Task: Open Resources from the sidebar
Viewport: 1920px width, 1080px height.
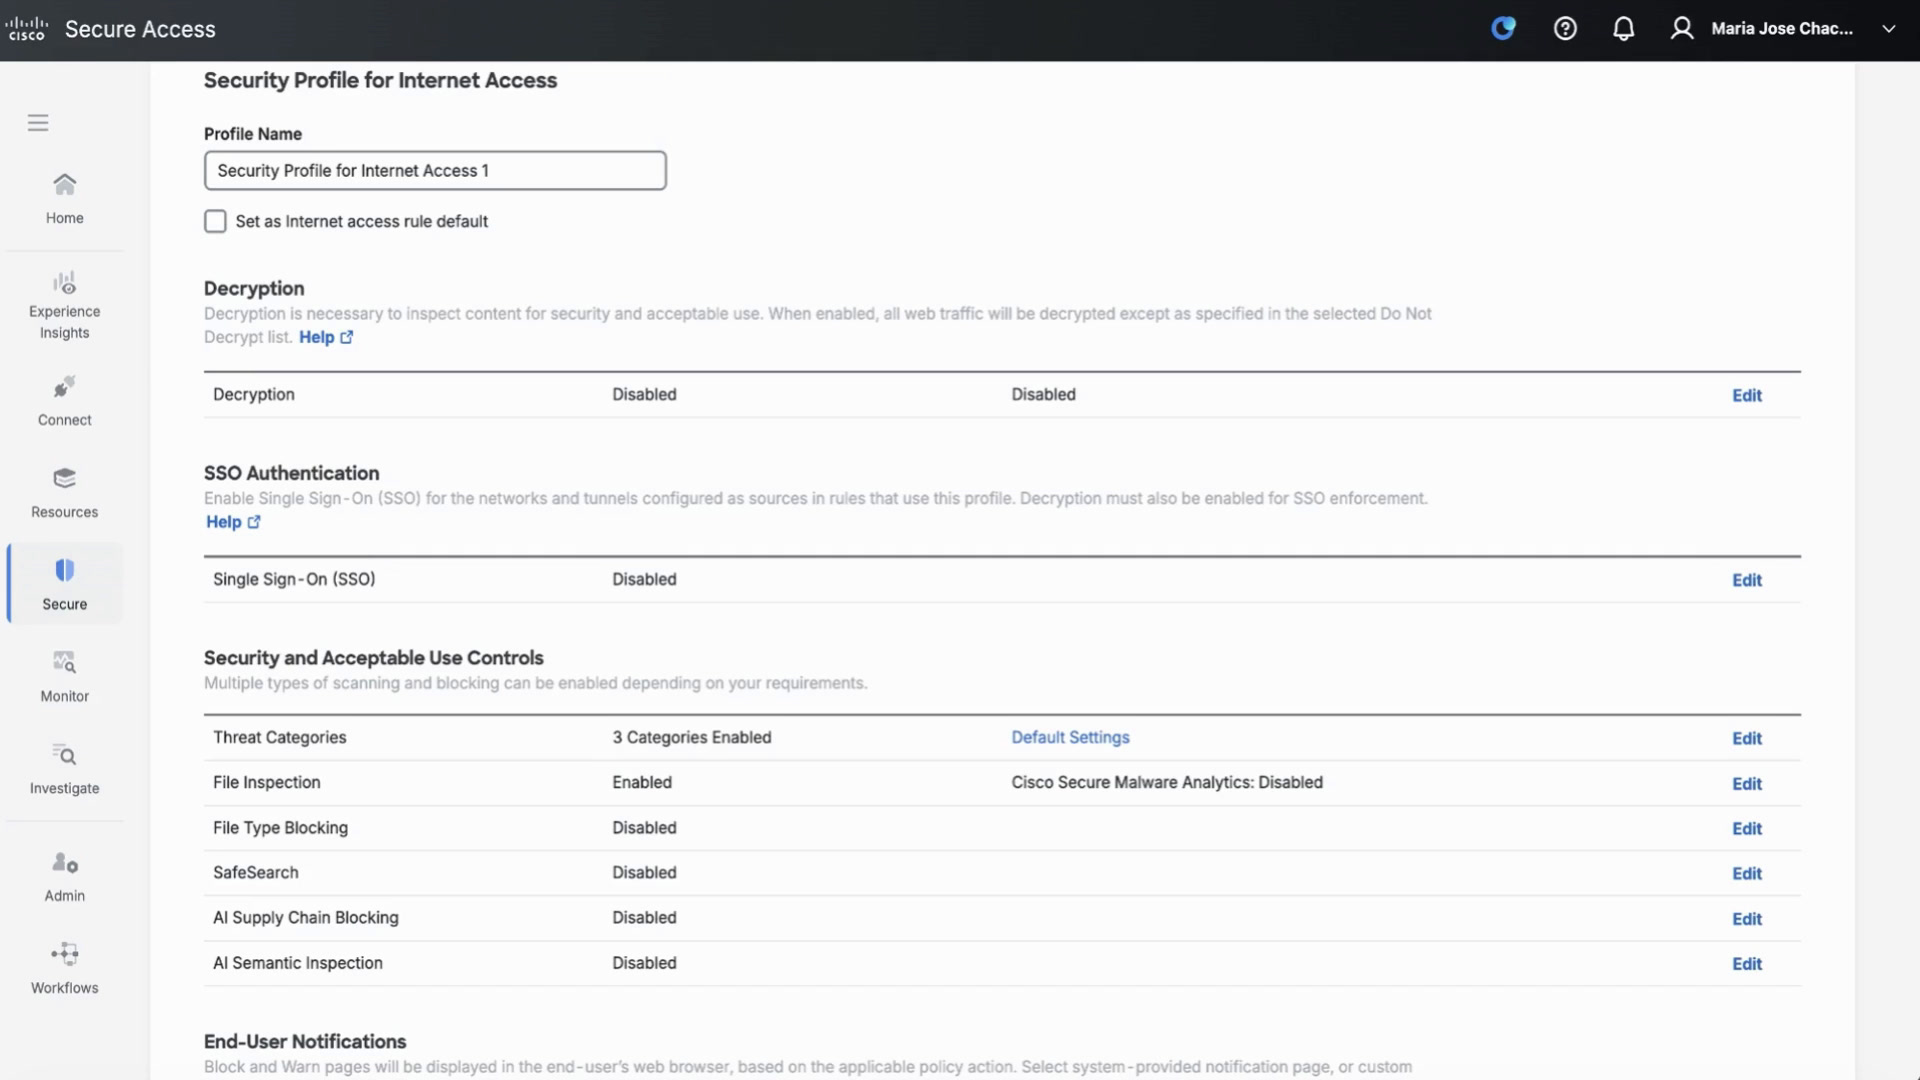Action: (64, 493)
